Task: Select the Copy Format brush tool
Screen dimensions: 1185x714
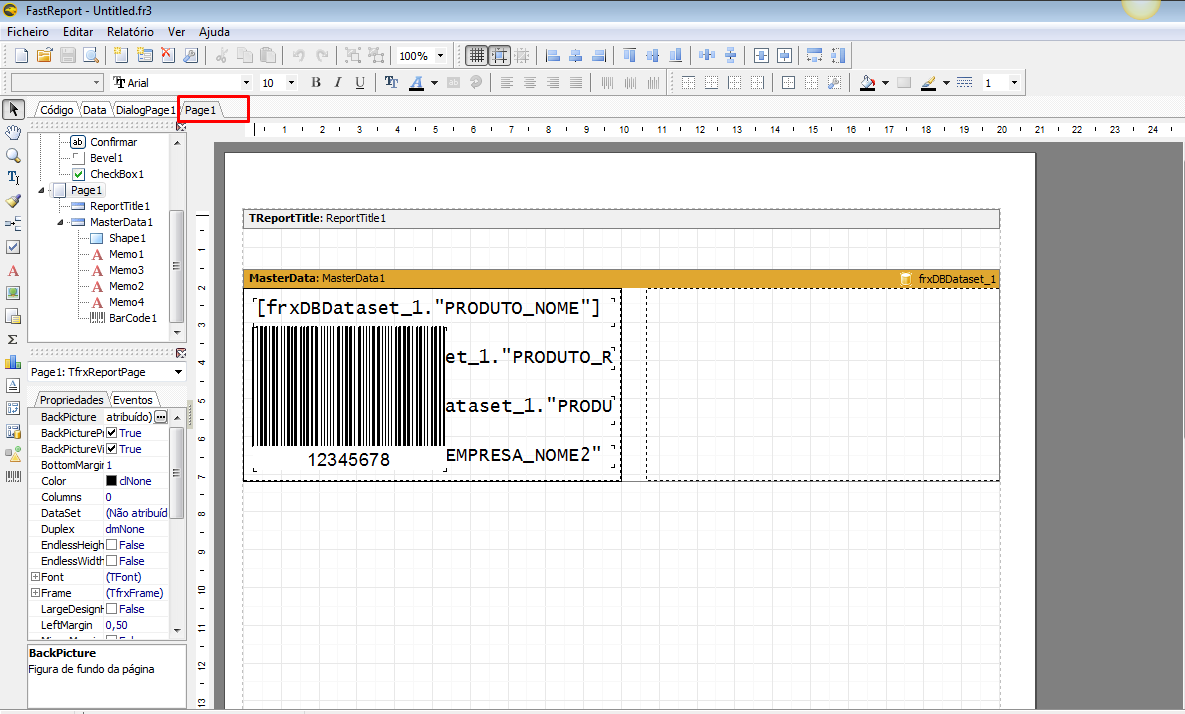Action: 13,201
